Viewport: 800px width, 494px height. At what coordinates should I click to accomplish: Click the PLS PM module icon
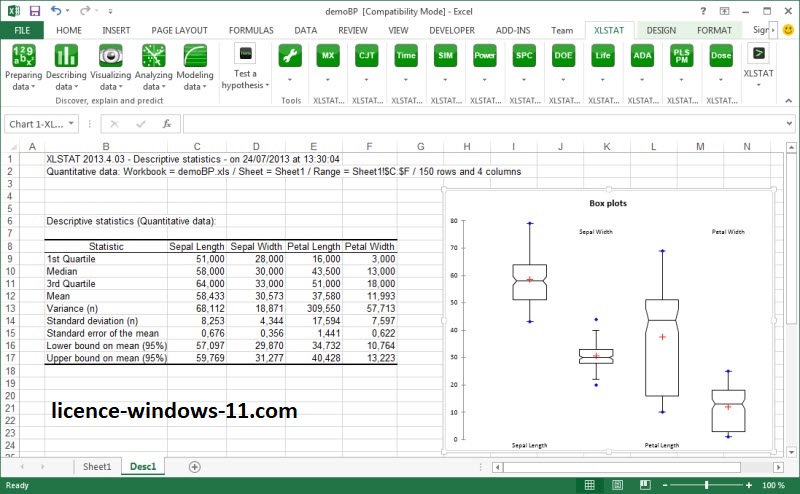tap(681, 56)
